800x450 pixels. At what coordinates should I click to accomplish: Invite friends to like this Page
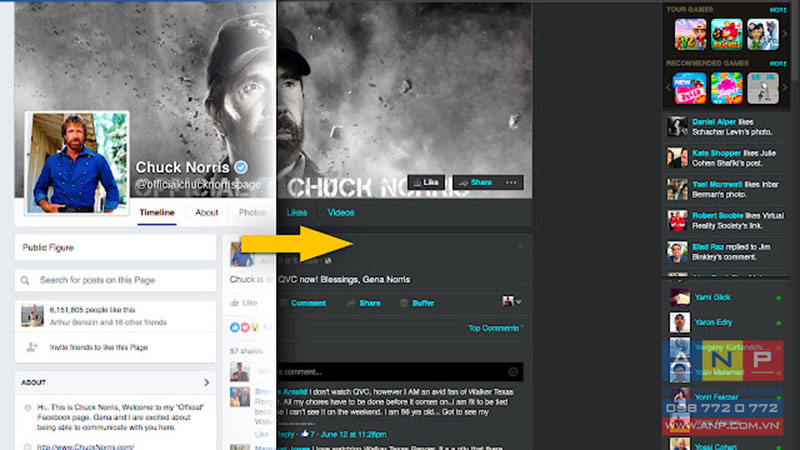[98, 347]
